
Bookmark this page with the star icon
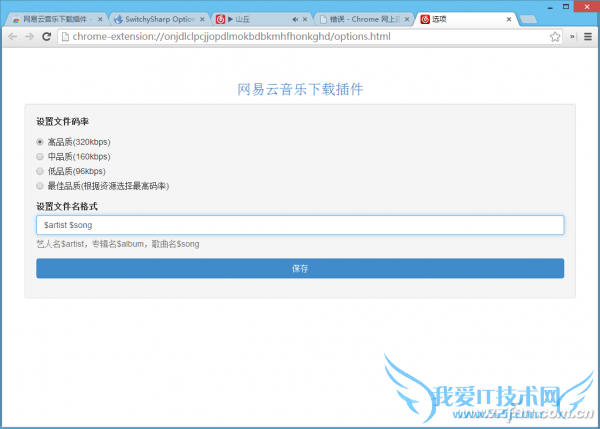tap(555, 37)
